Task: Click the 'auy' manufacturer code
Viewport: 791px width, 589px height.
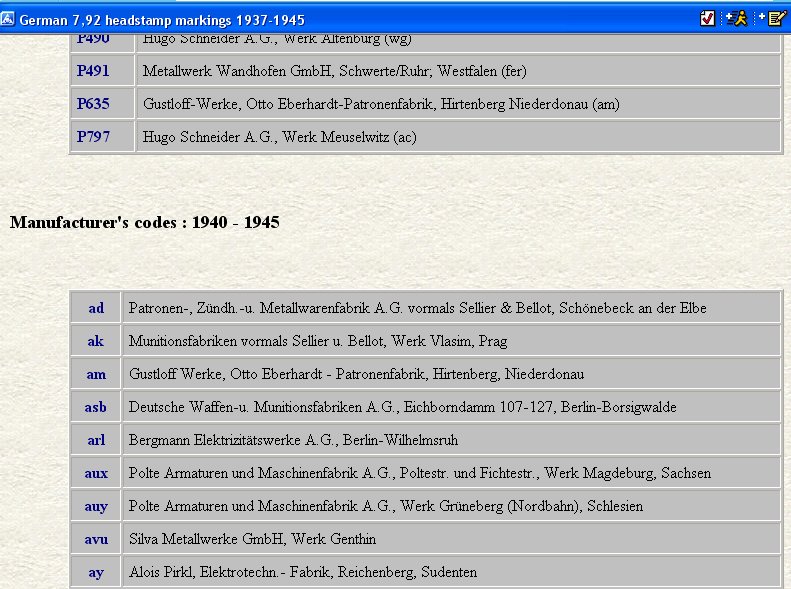Action: pos(96,506)
